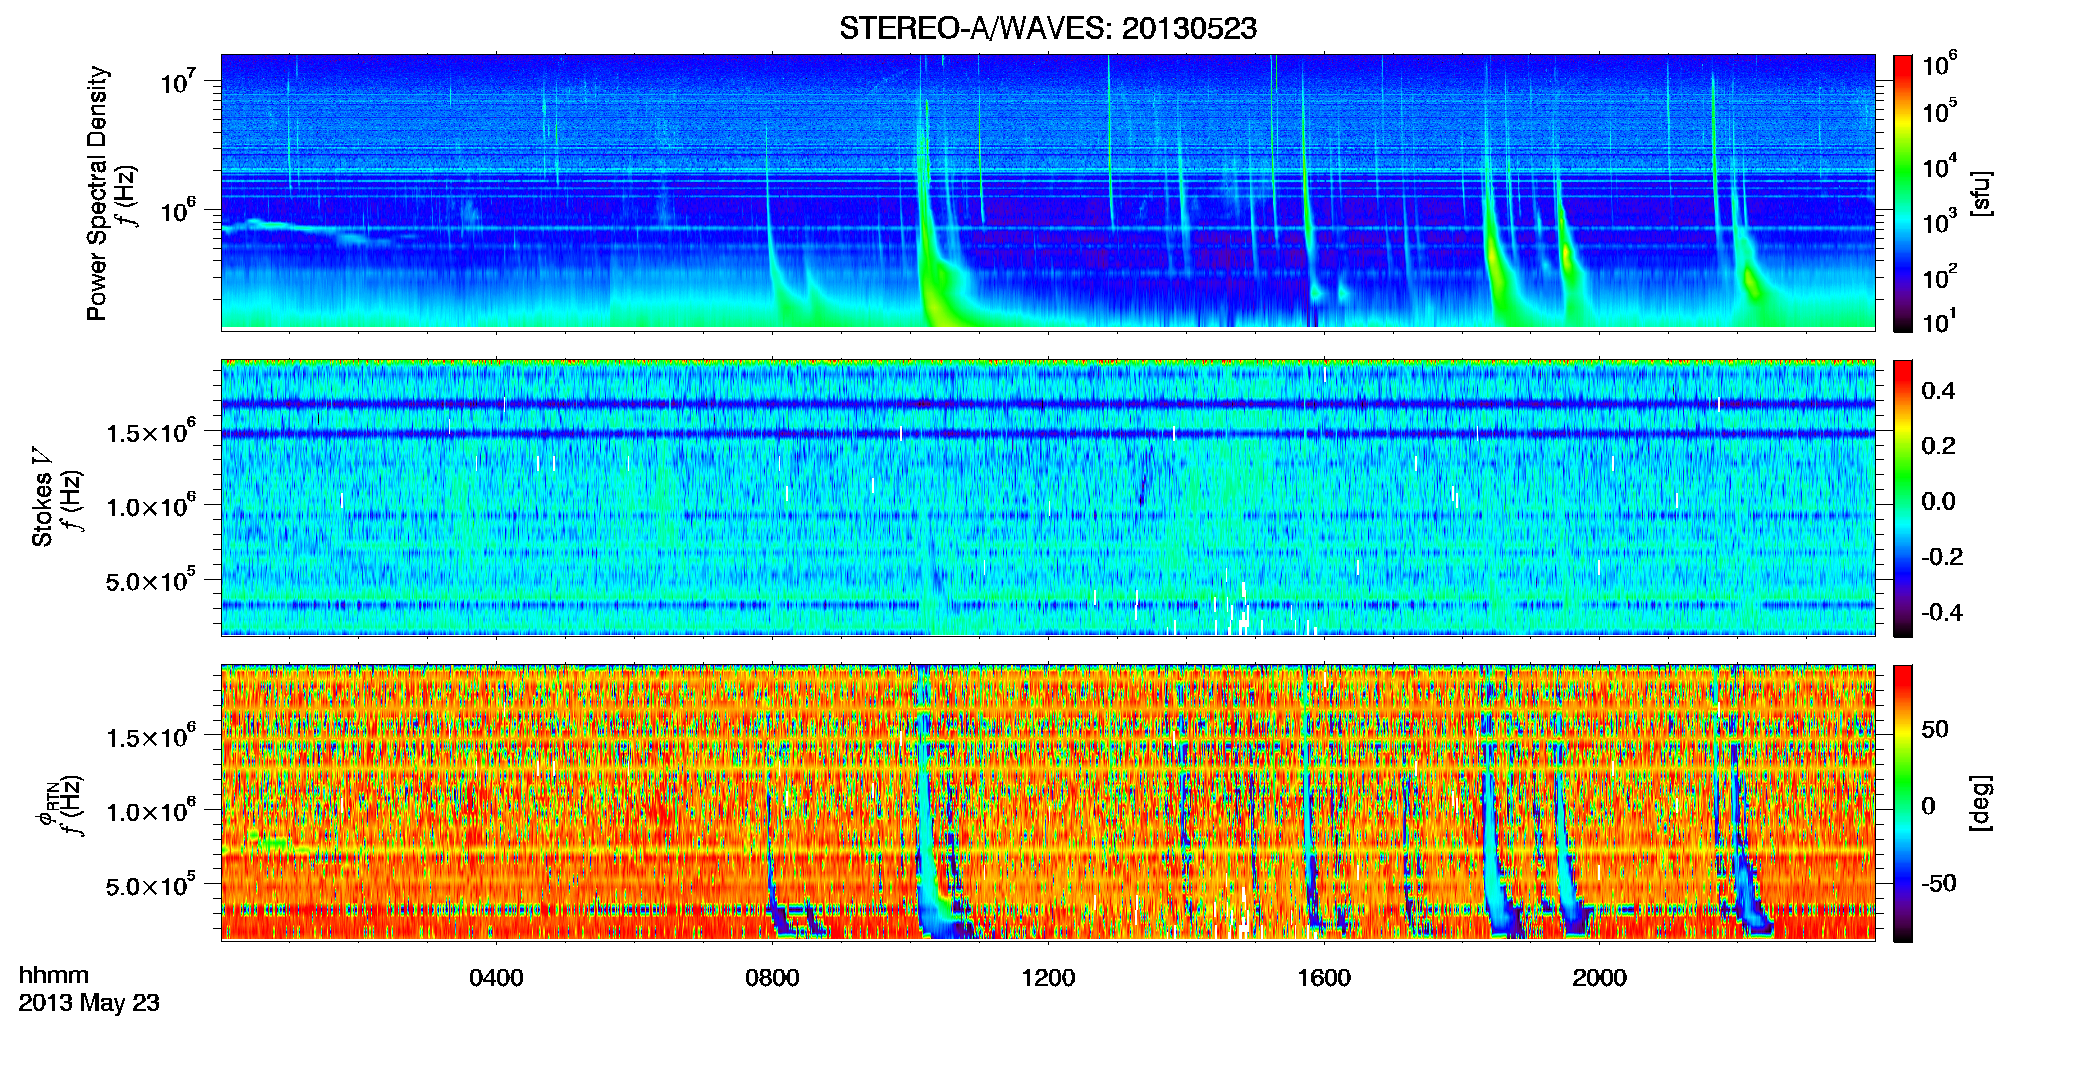This screenshot has width=2096, height=1080.
Task: Click the power spectral density spectrogram panel
Action: (x=1048, y=192)
